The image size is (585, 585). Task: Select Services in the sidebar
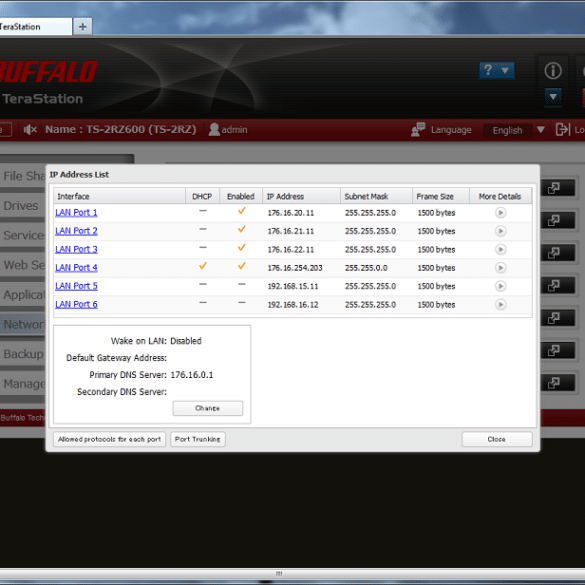point(22,235)
